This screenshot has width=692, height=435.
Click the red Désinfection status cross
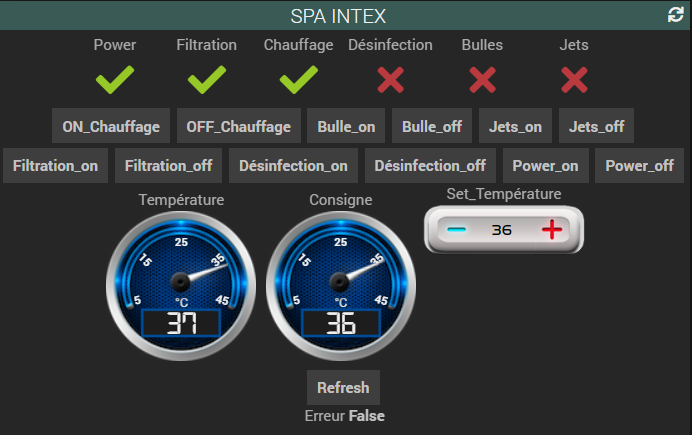(x=391, y=80)
